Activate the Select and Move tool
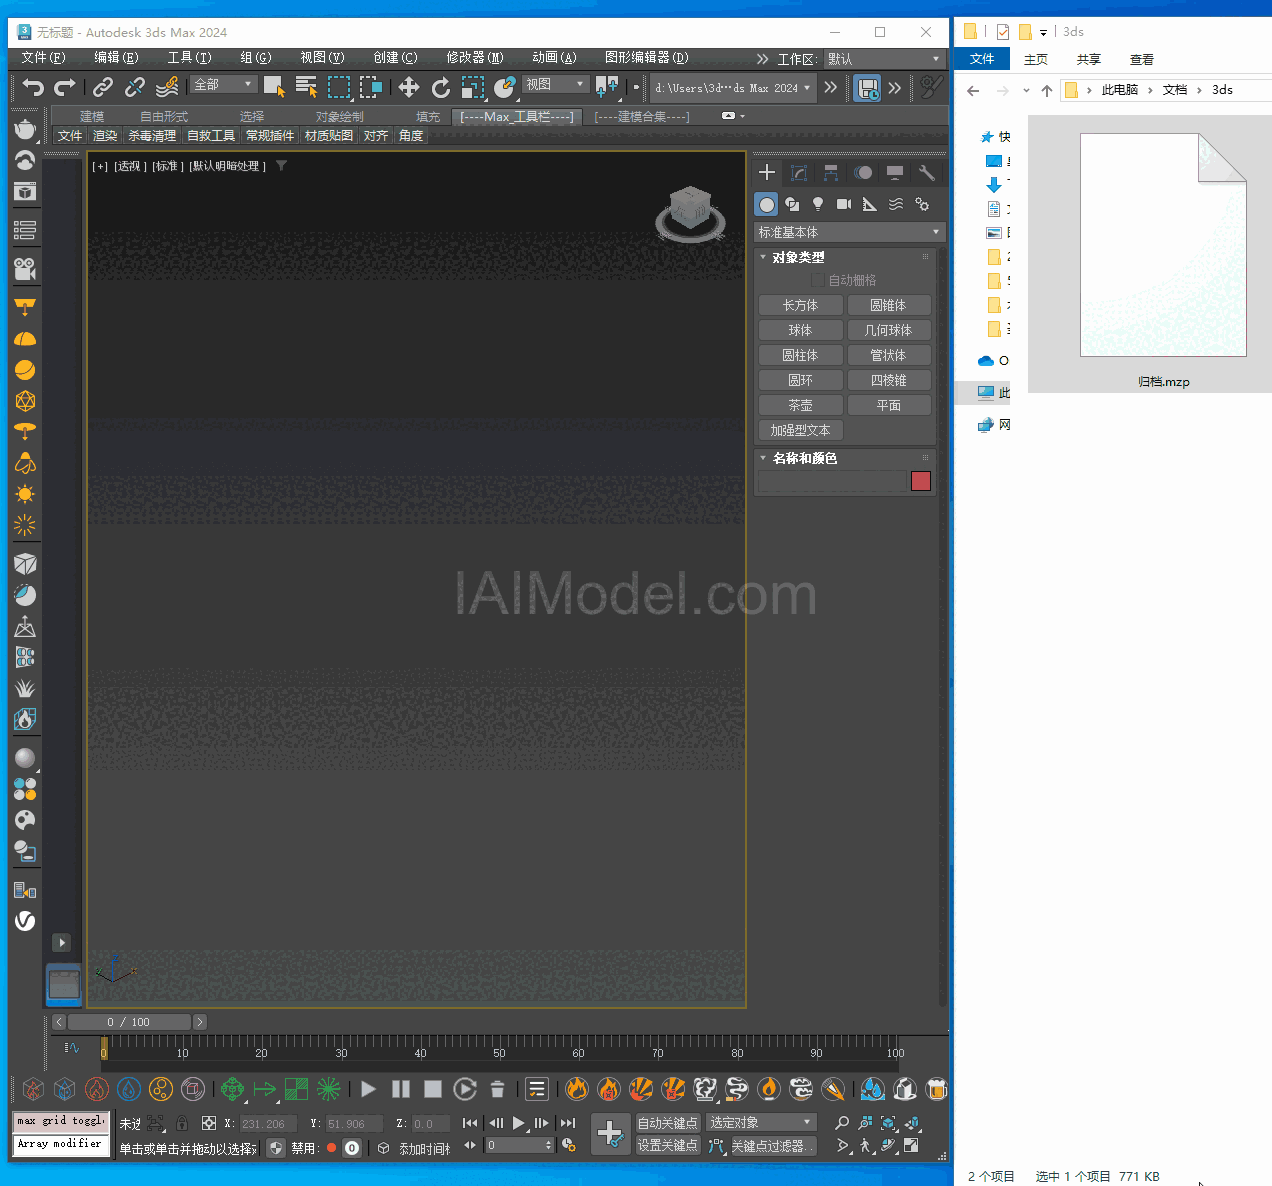 [409, 87]
